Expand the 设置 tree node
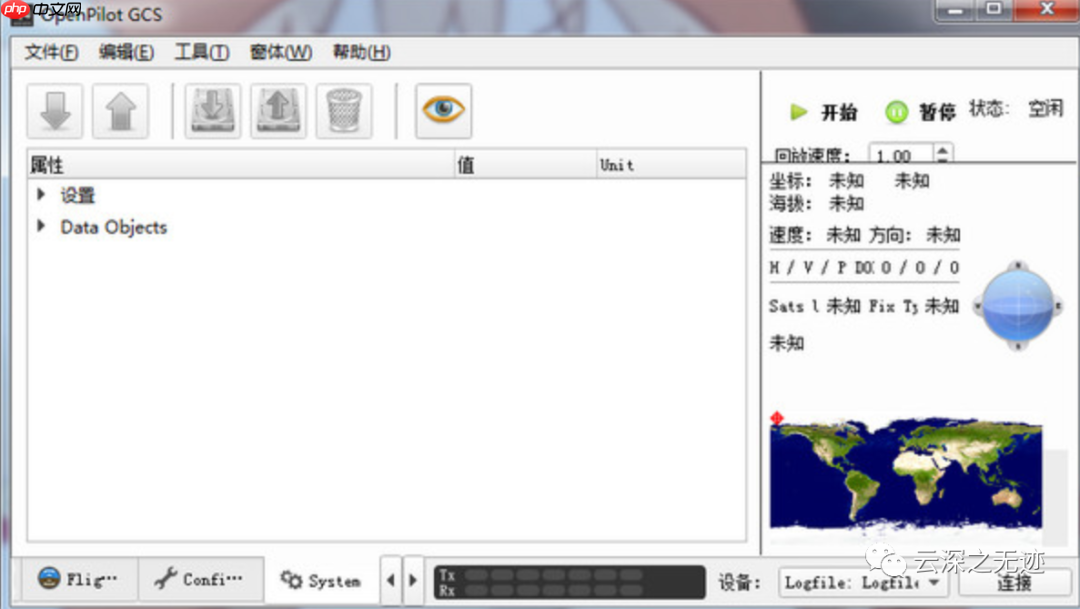 [41, 195]
